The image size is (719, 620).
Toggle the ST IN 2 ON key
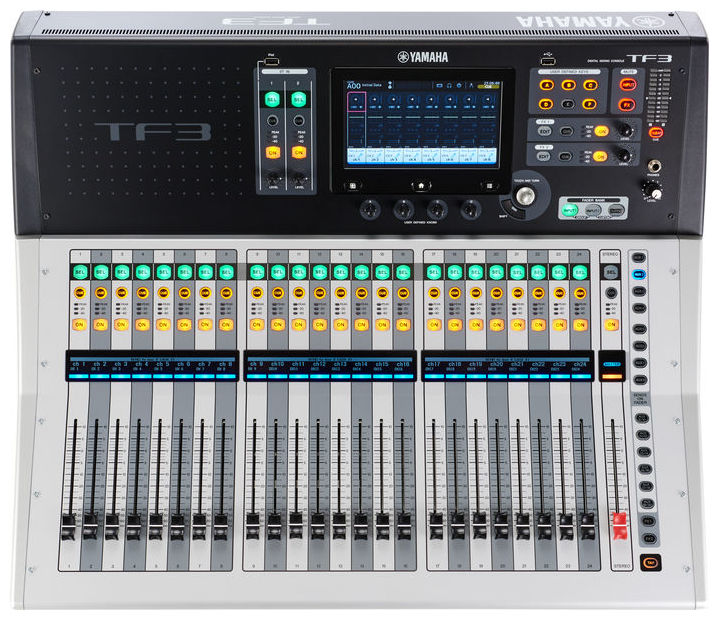[x=299, y=152]
